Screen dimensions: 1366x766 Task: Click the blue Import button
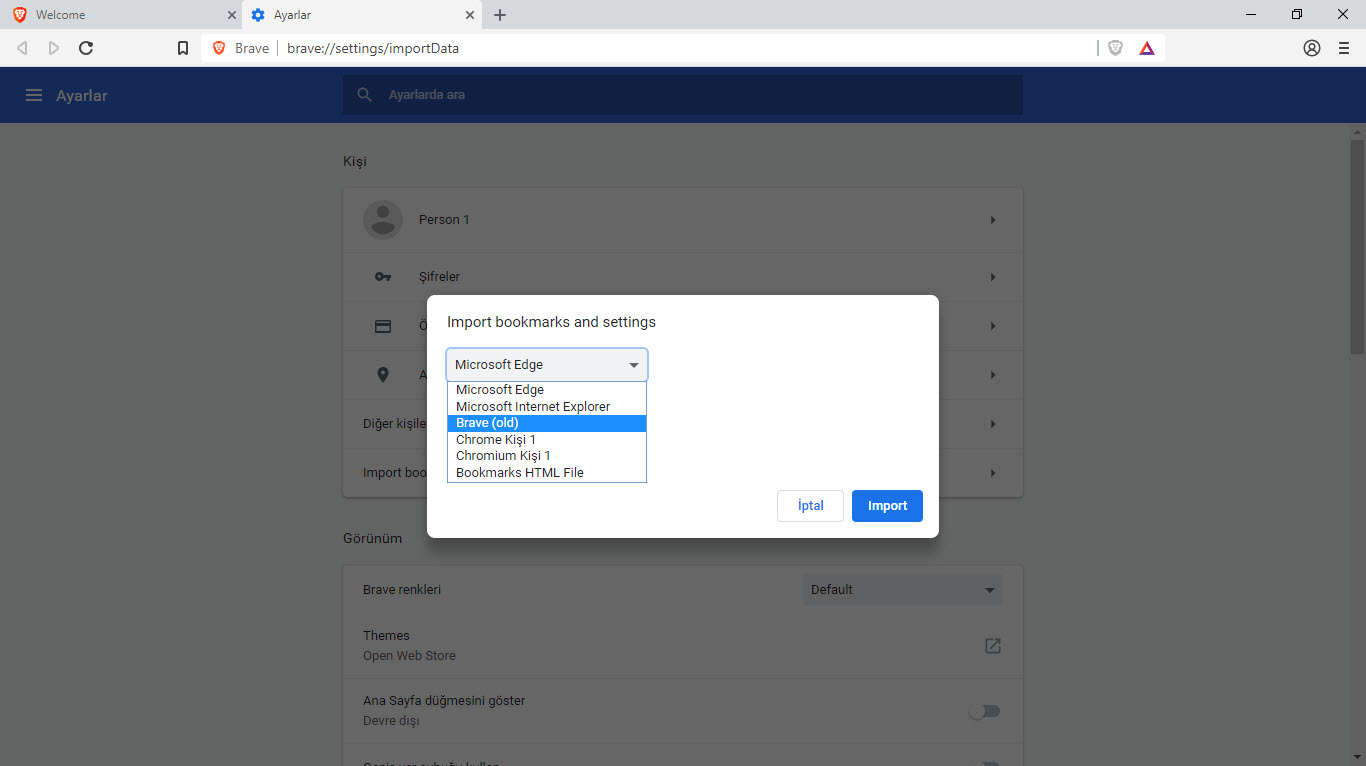coord(887,506)
